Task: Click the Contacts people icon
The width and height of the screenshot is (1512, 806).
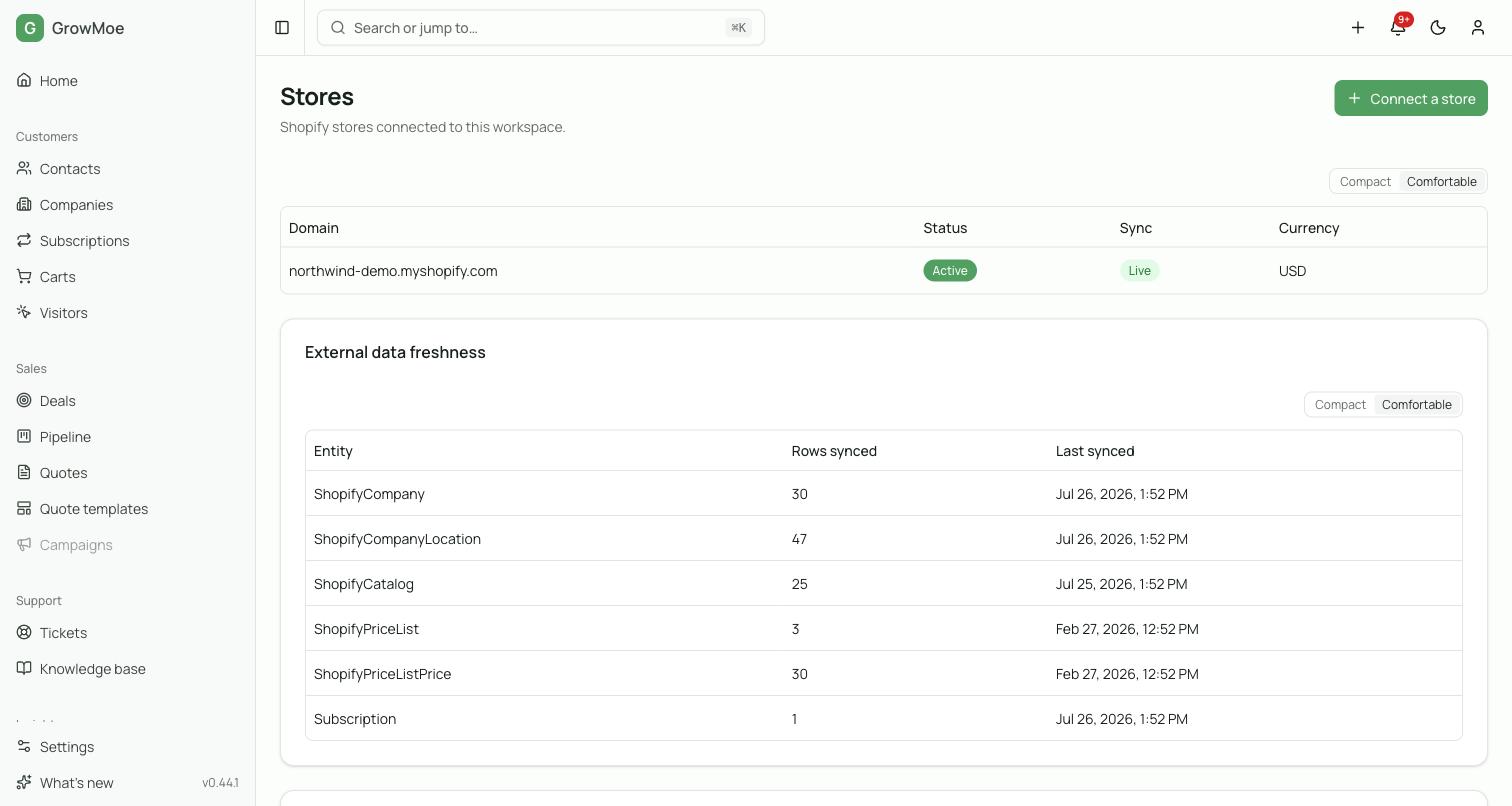Action: [x=24, y=169]
